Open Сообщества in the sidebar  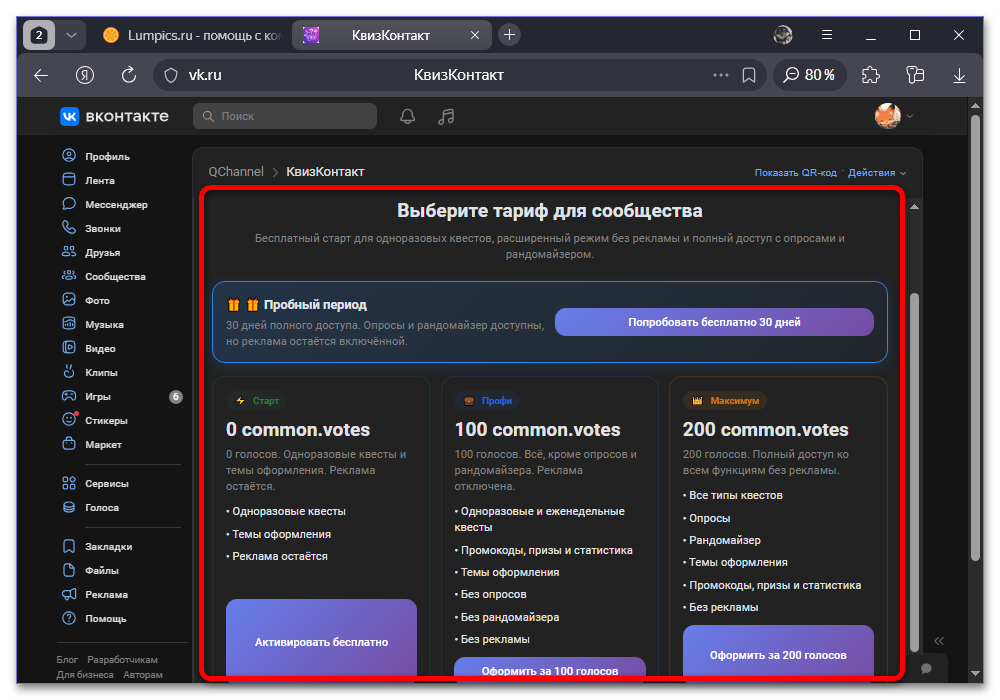click(x=115, y=277)
